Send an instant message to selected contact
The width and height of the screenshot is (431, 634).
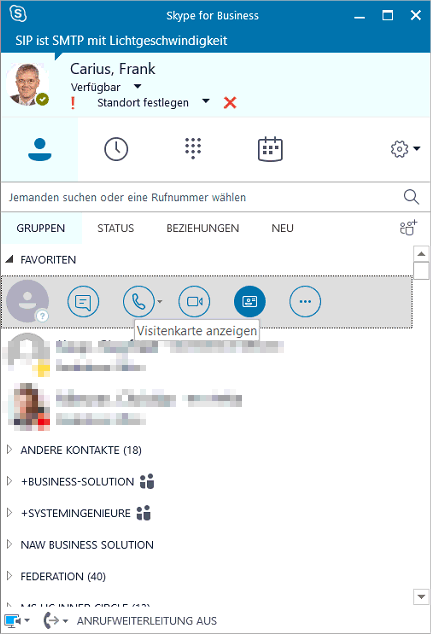coord(83,302)
